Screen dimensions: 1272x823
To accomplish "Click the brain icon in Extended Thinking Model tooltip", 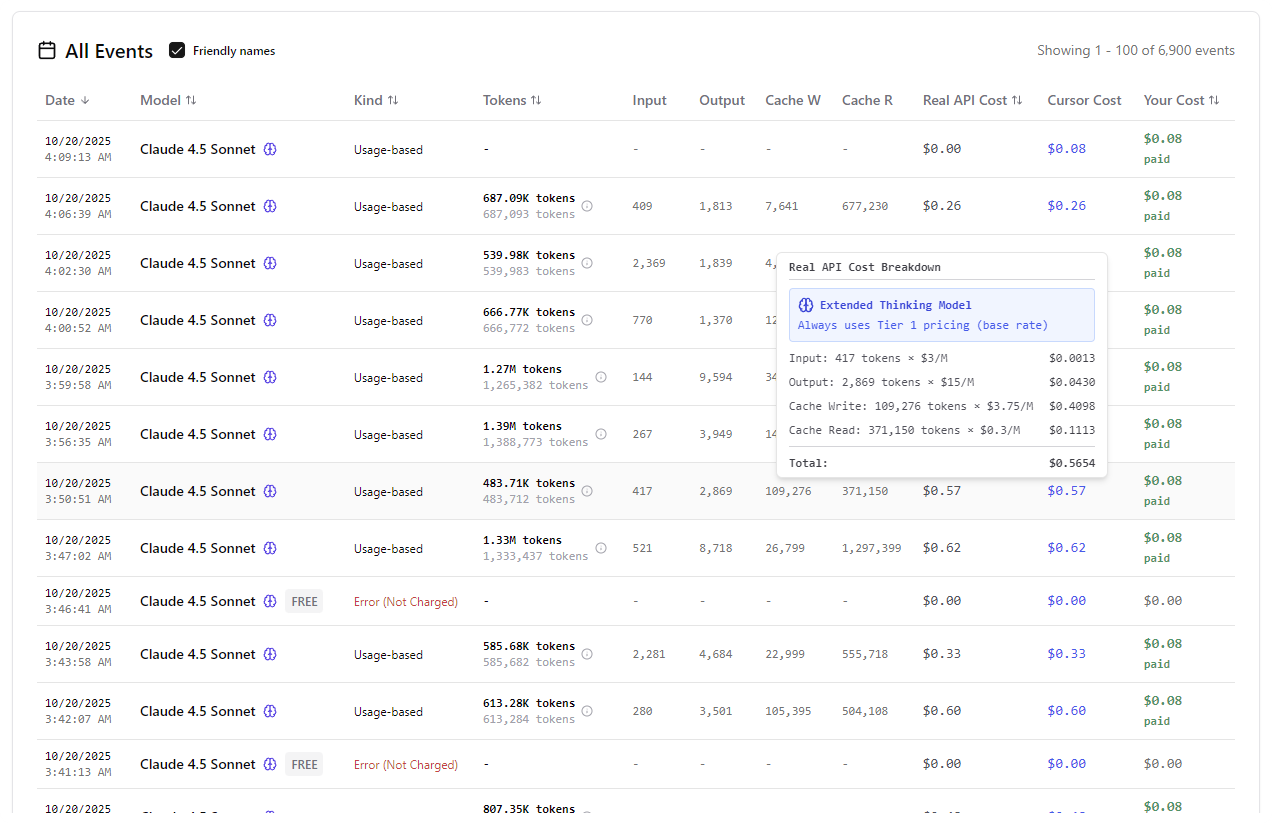I will 806,305.
